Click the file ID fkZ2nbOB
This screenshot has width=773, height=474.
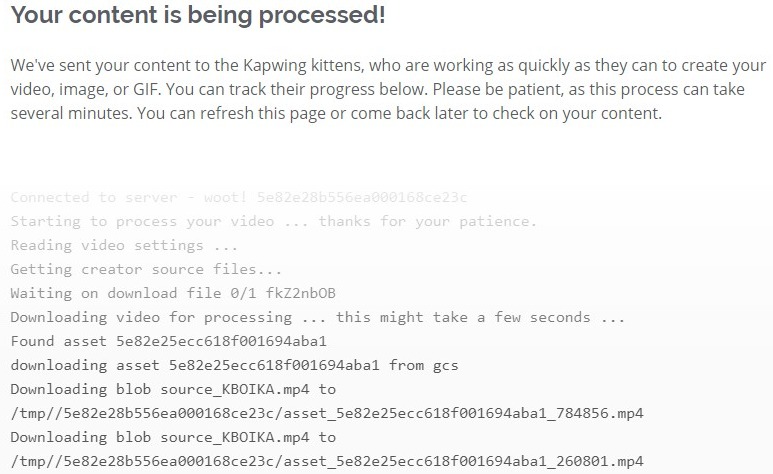point(302,293)
